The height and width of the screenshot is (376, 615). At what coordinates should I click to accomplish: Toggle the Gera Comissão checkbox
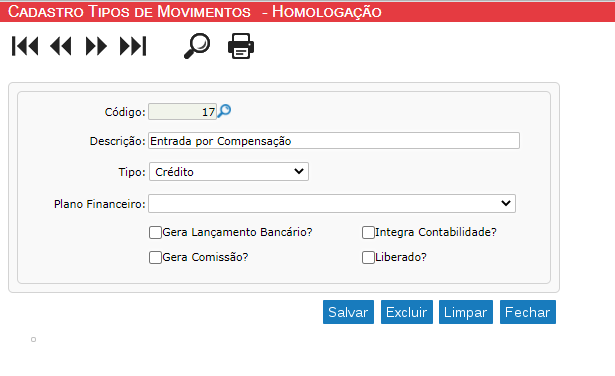155,258
